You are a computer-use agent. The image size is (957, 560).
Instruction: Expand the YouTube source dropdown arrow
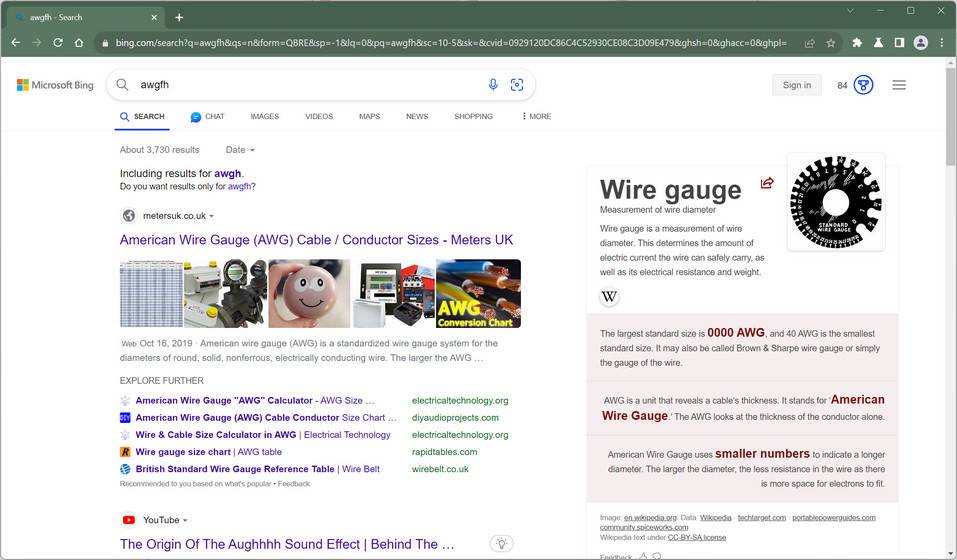pos(185,520)
